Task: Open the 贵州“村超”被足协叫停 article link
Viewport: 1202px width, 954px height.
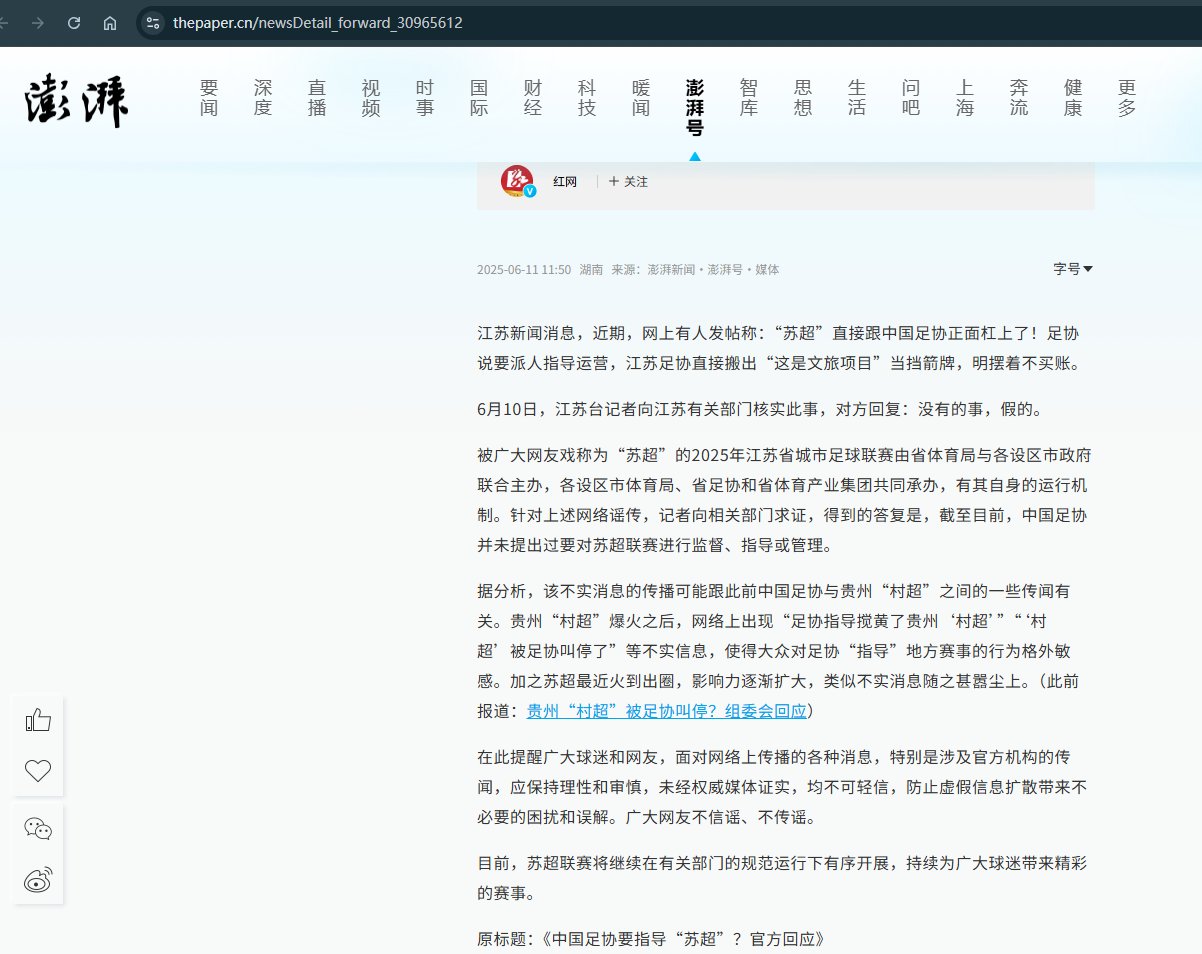Action: click(667, 712)
